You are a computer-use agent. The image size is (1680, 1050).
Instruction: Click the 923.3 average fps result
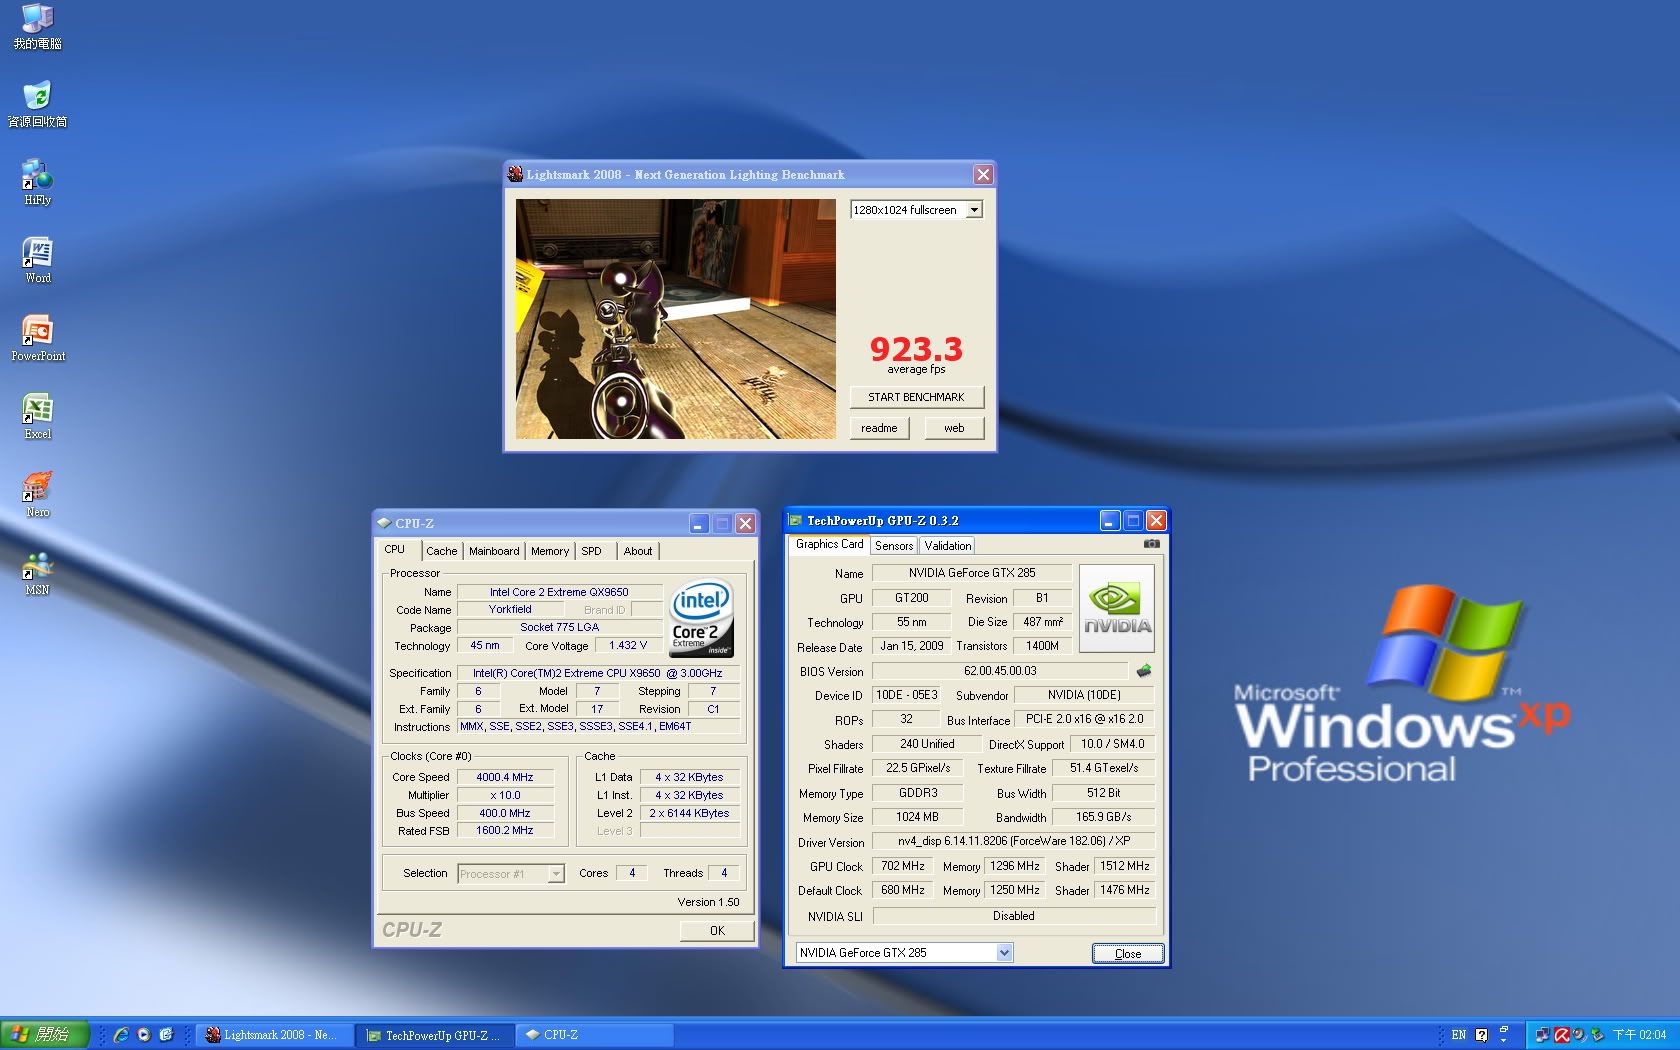pyautogui.click(x=916, y=349)
